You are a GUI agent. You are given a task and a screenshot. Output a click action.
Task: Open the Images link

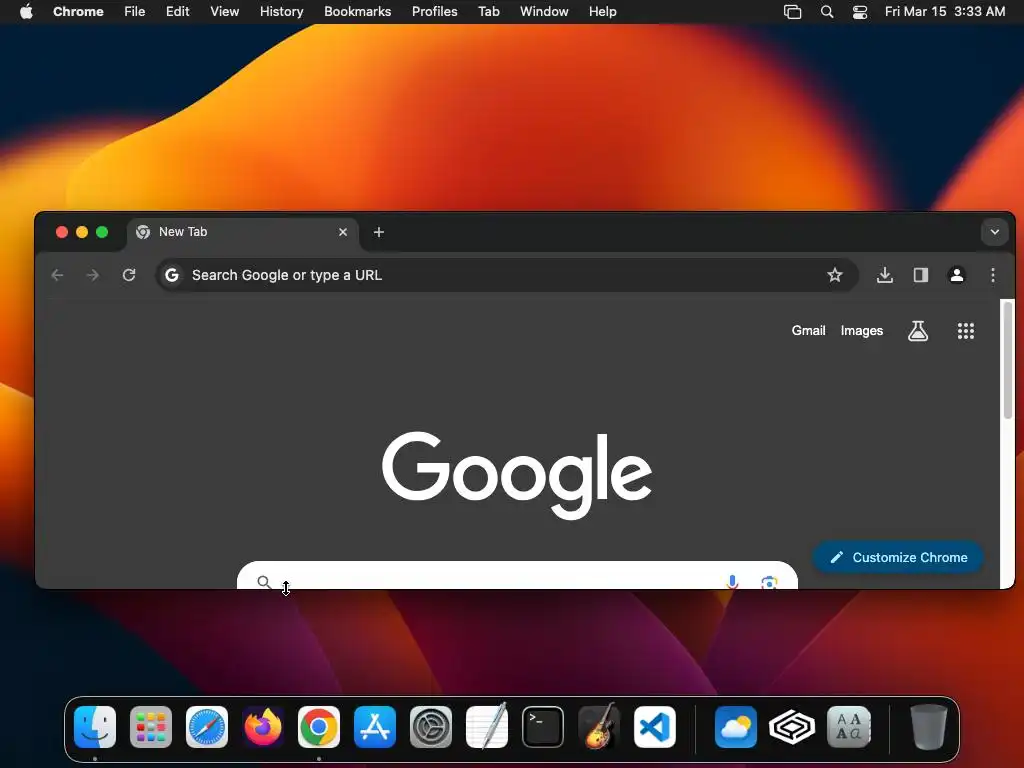[x=861, y=331]
